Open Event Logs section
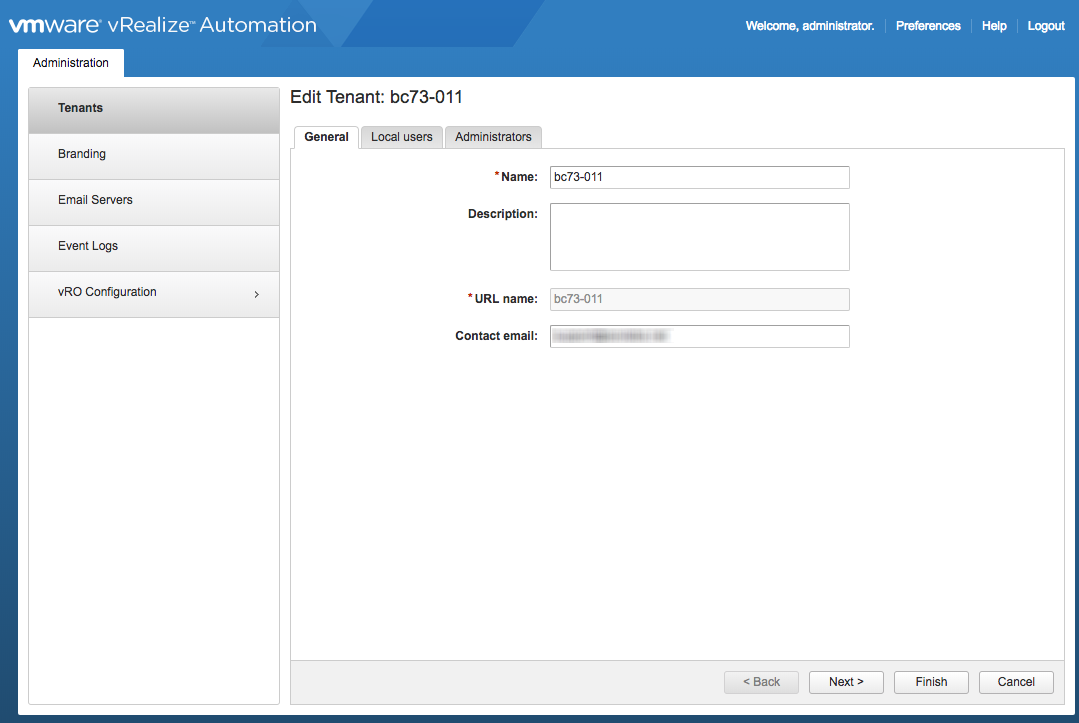 154,248
